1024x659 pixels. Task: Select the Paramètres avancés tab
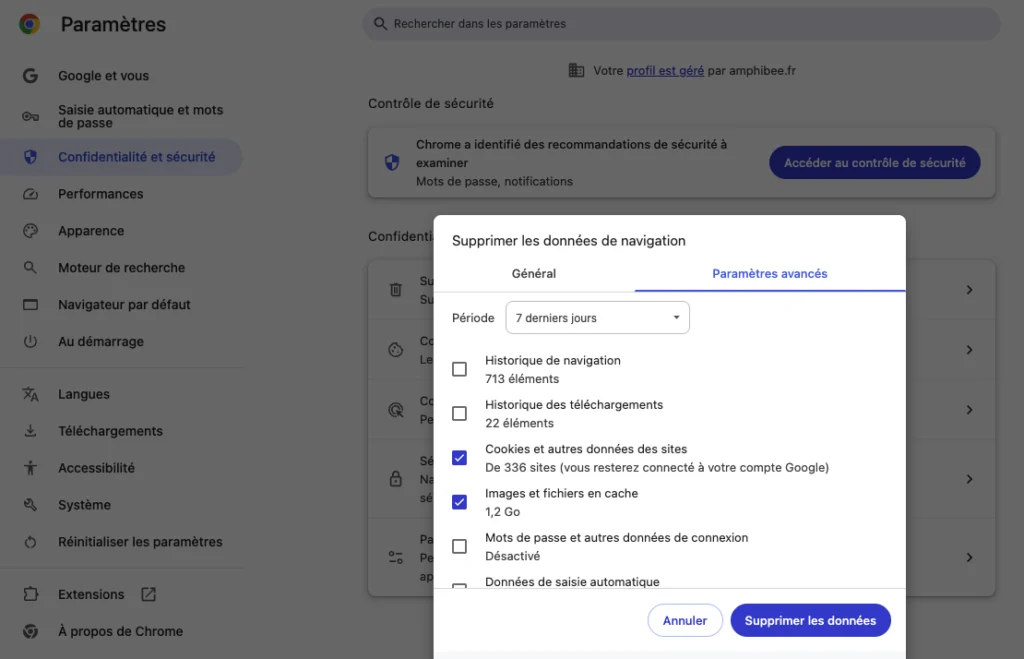tap(770, 274)
